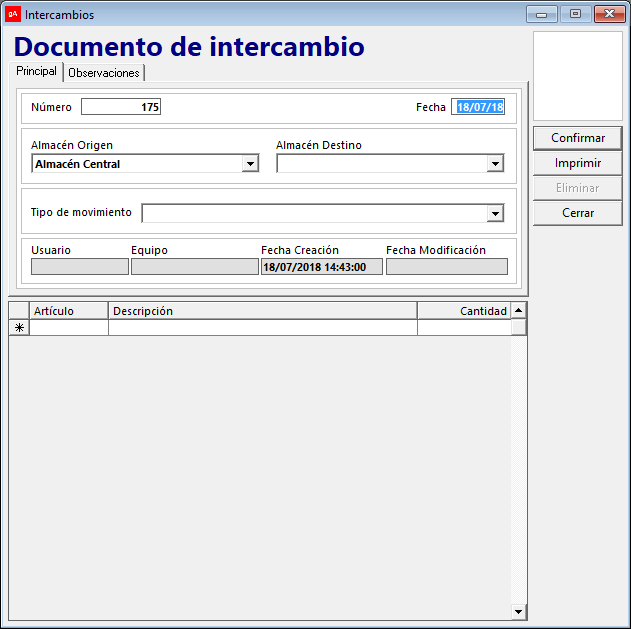
Task: Expand the Almacén Destino dropdown list
Action: click(x=494, y=164)
